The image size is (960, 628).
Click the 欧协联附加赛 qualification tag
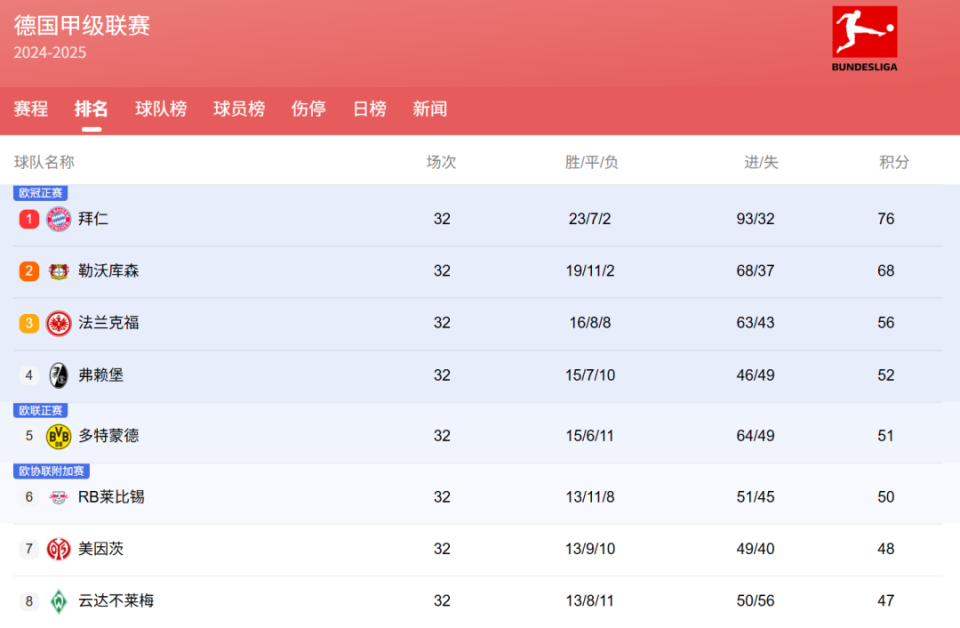pos(51,471)
